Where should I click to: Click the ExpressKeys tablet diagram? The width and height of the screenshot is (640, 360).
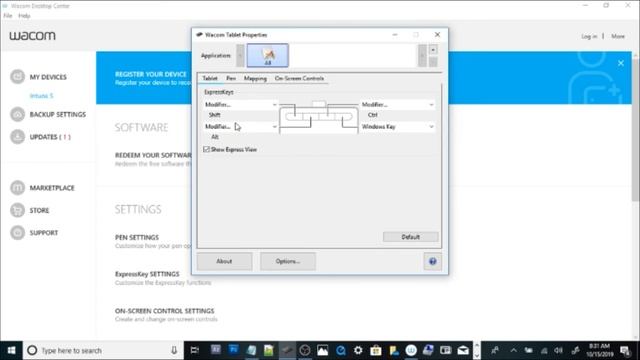click(x=319, y=118)
